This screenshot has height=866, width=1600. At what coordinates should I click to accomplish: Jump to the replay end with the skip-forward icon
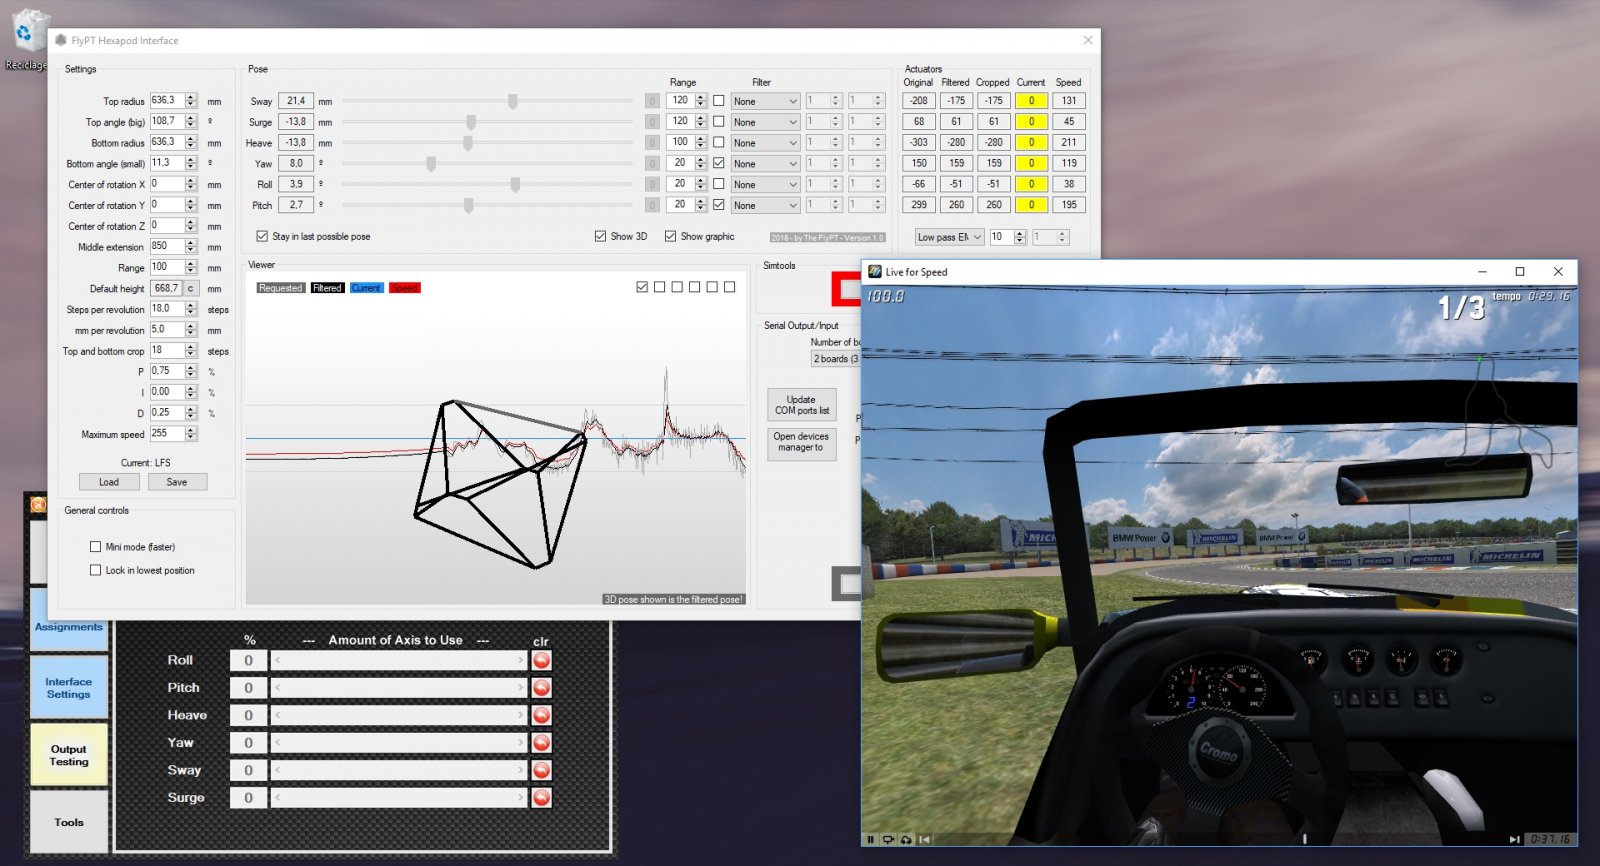coord(1515,839)
